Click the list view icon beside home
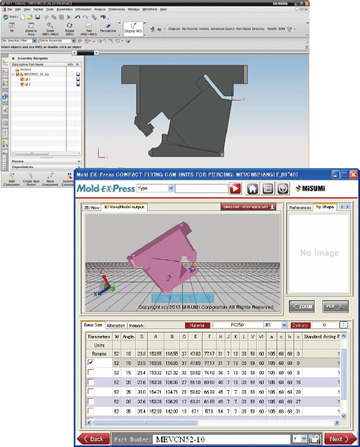The width and height of the screenshot is (360, 447). pyautogui.click(x=268, y=189)
